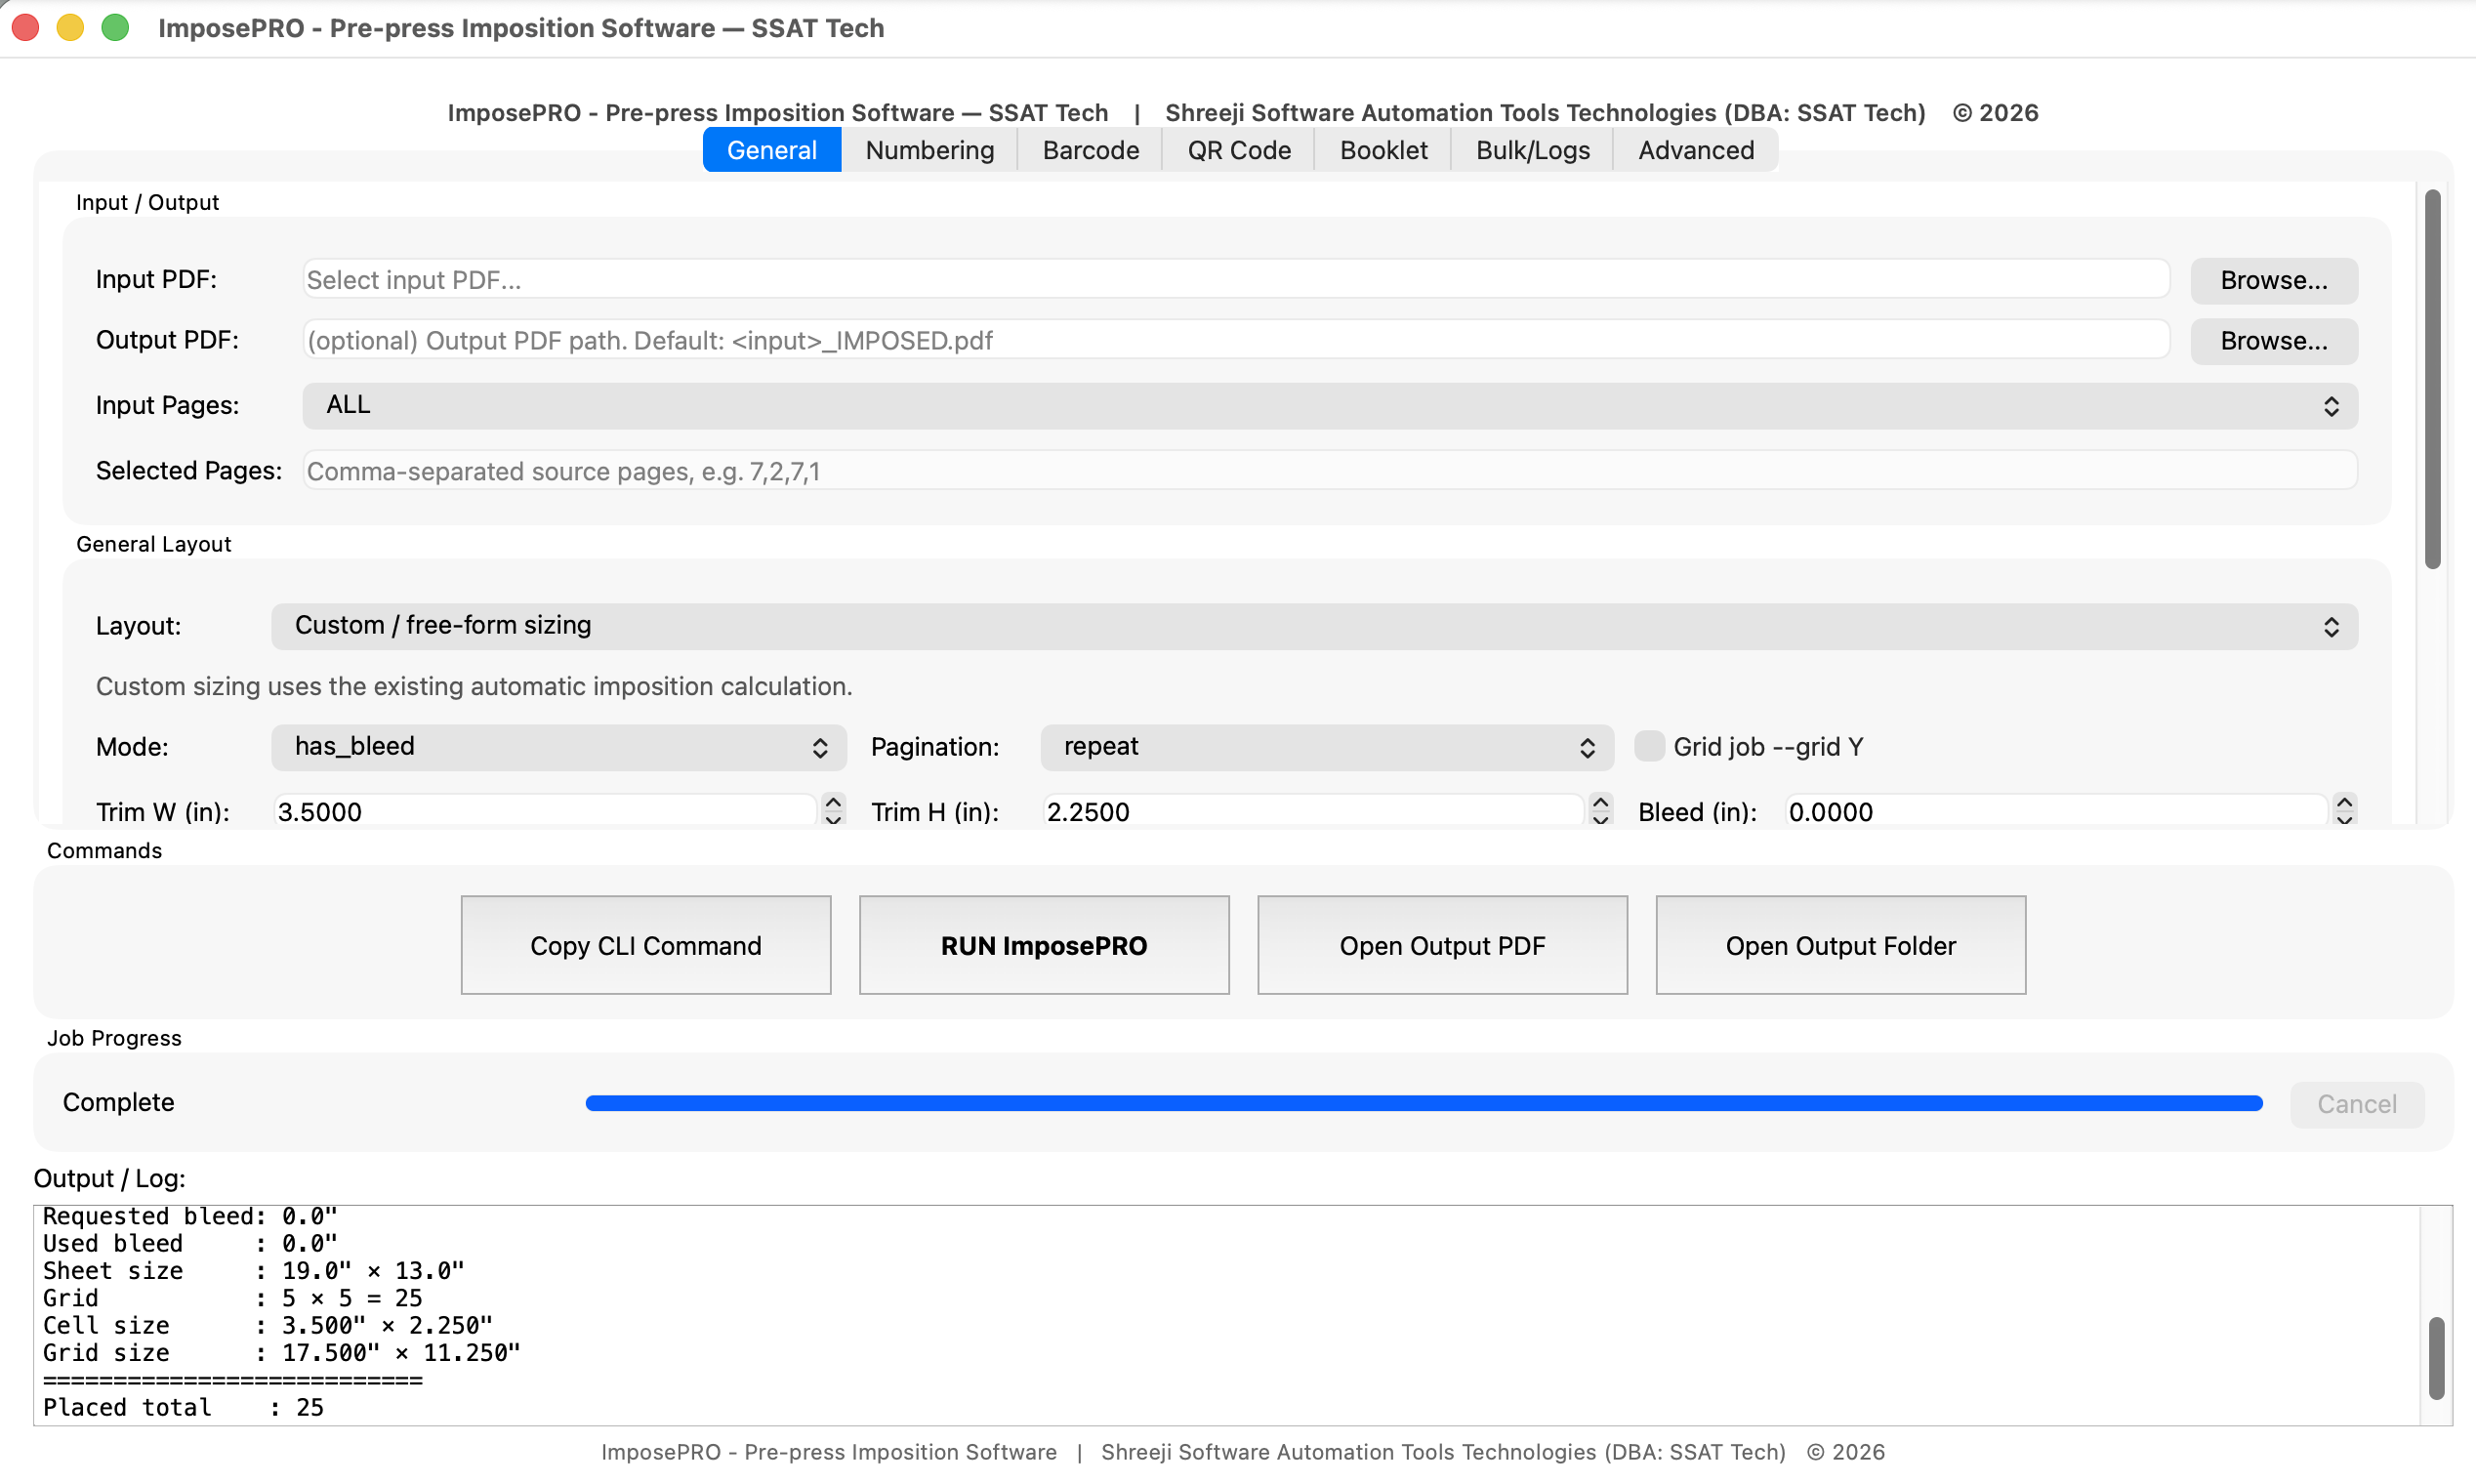The height and width of the screenshot is (1484, 2476).
Task: Switch to the QR Code tab
Action: [x=1238, y=150]
